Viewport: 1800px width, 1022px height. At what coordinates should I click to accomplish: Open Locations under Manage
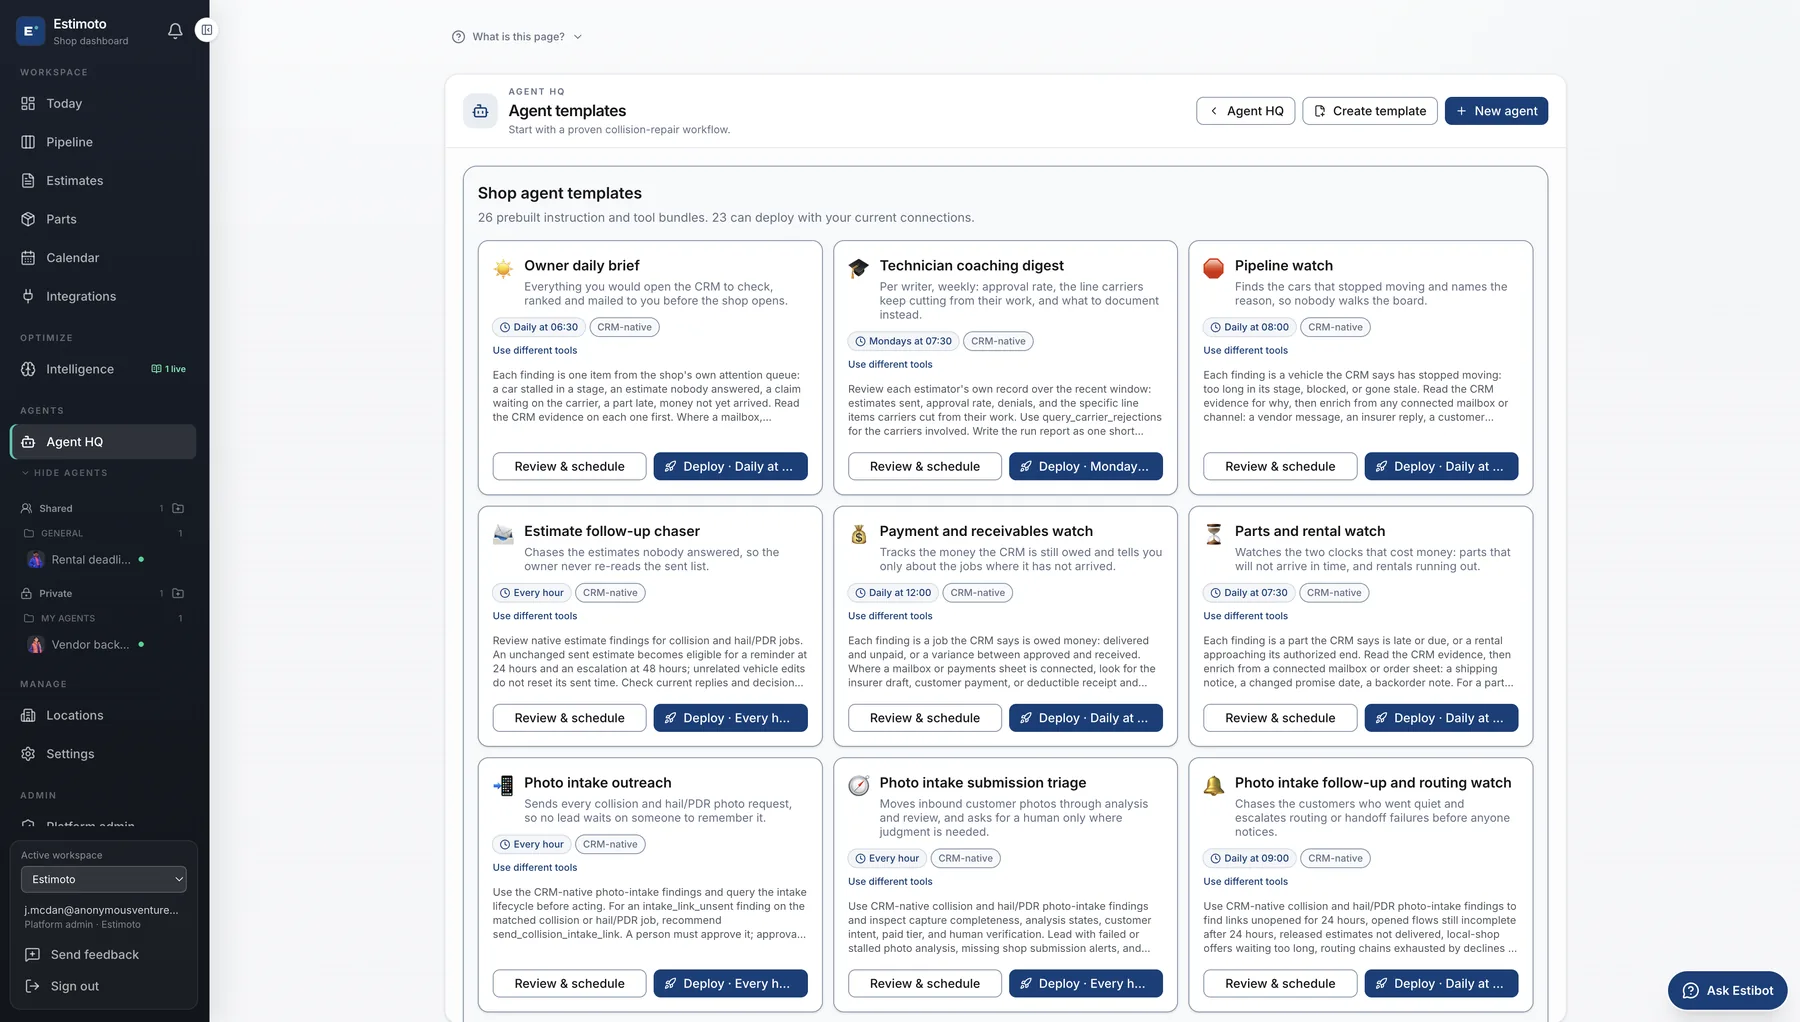pyautogui.click(x=103, y=716)
